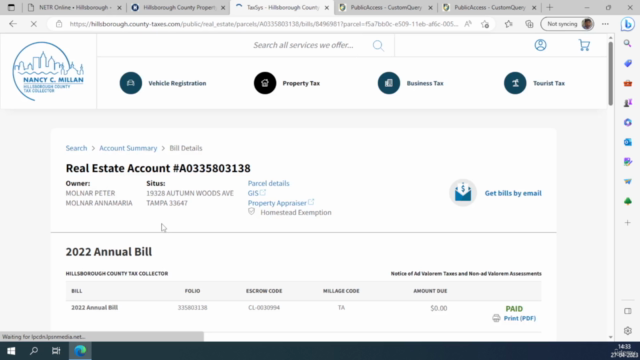640x360 pixels.
Task: Open the Property Tax house icon
Action: tap(265, 83)
